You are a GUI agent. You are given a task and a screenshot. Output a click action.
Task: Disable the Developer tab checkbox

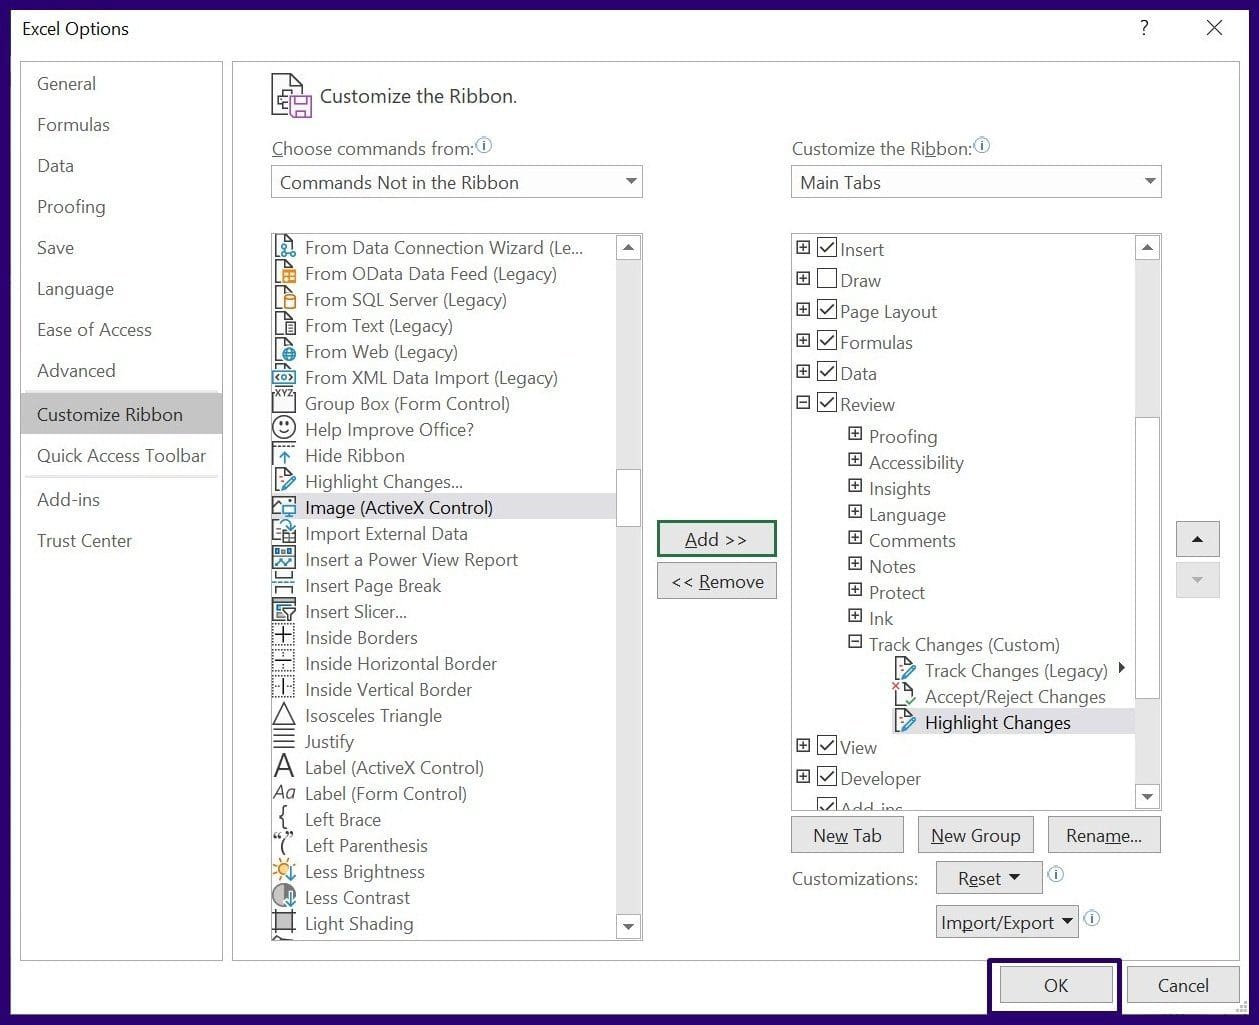click(x=827, y=777)
